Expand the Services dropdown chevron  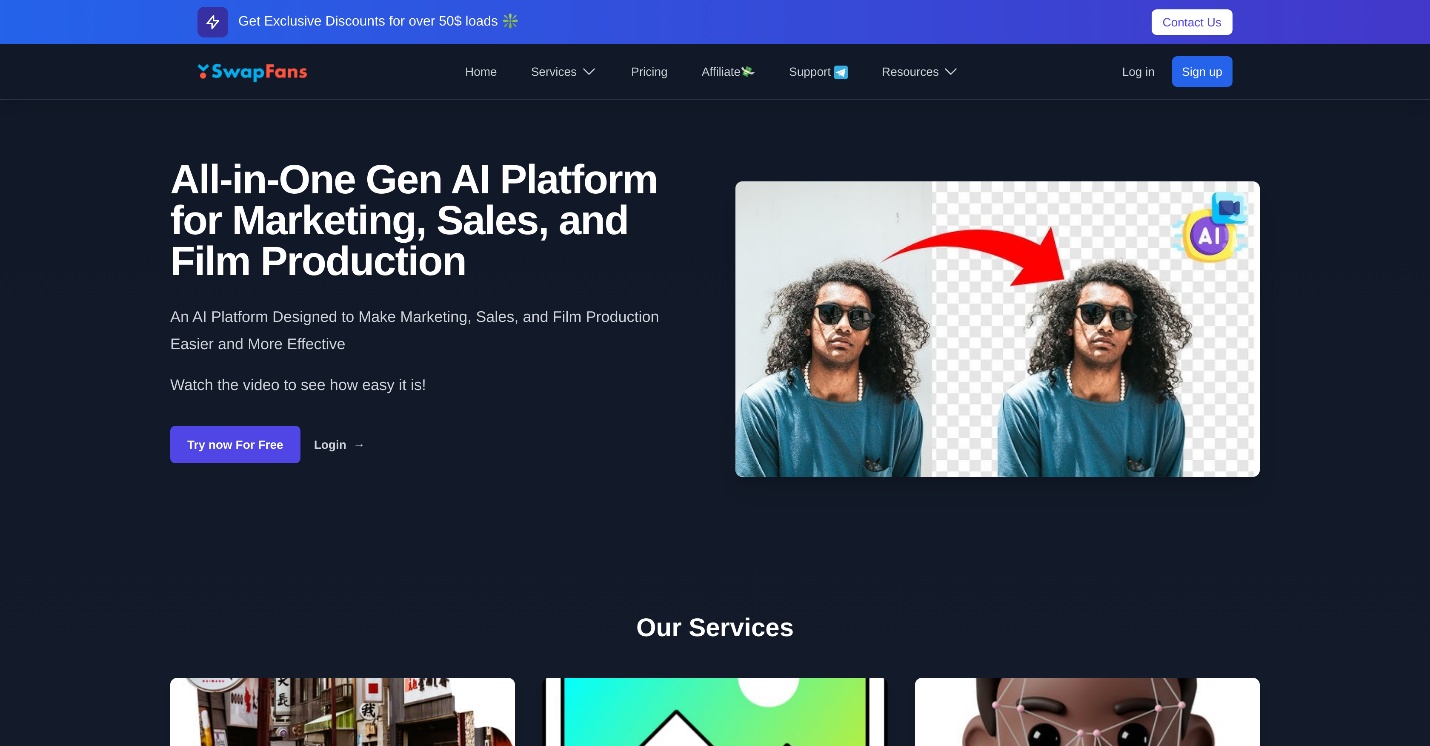click(x=590, y=72)
